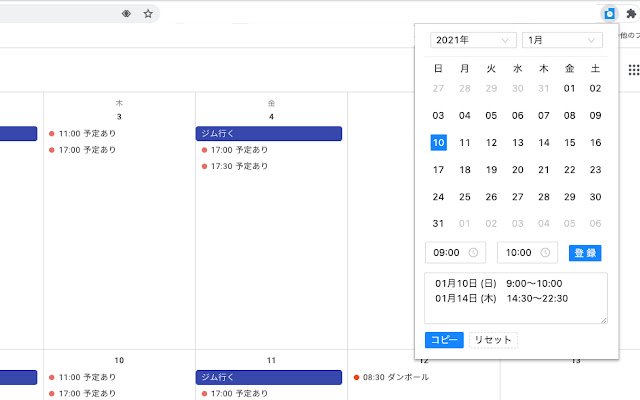
Task: Set start time in the 09:00 field
Action: (455, 253)
